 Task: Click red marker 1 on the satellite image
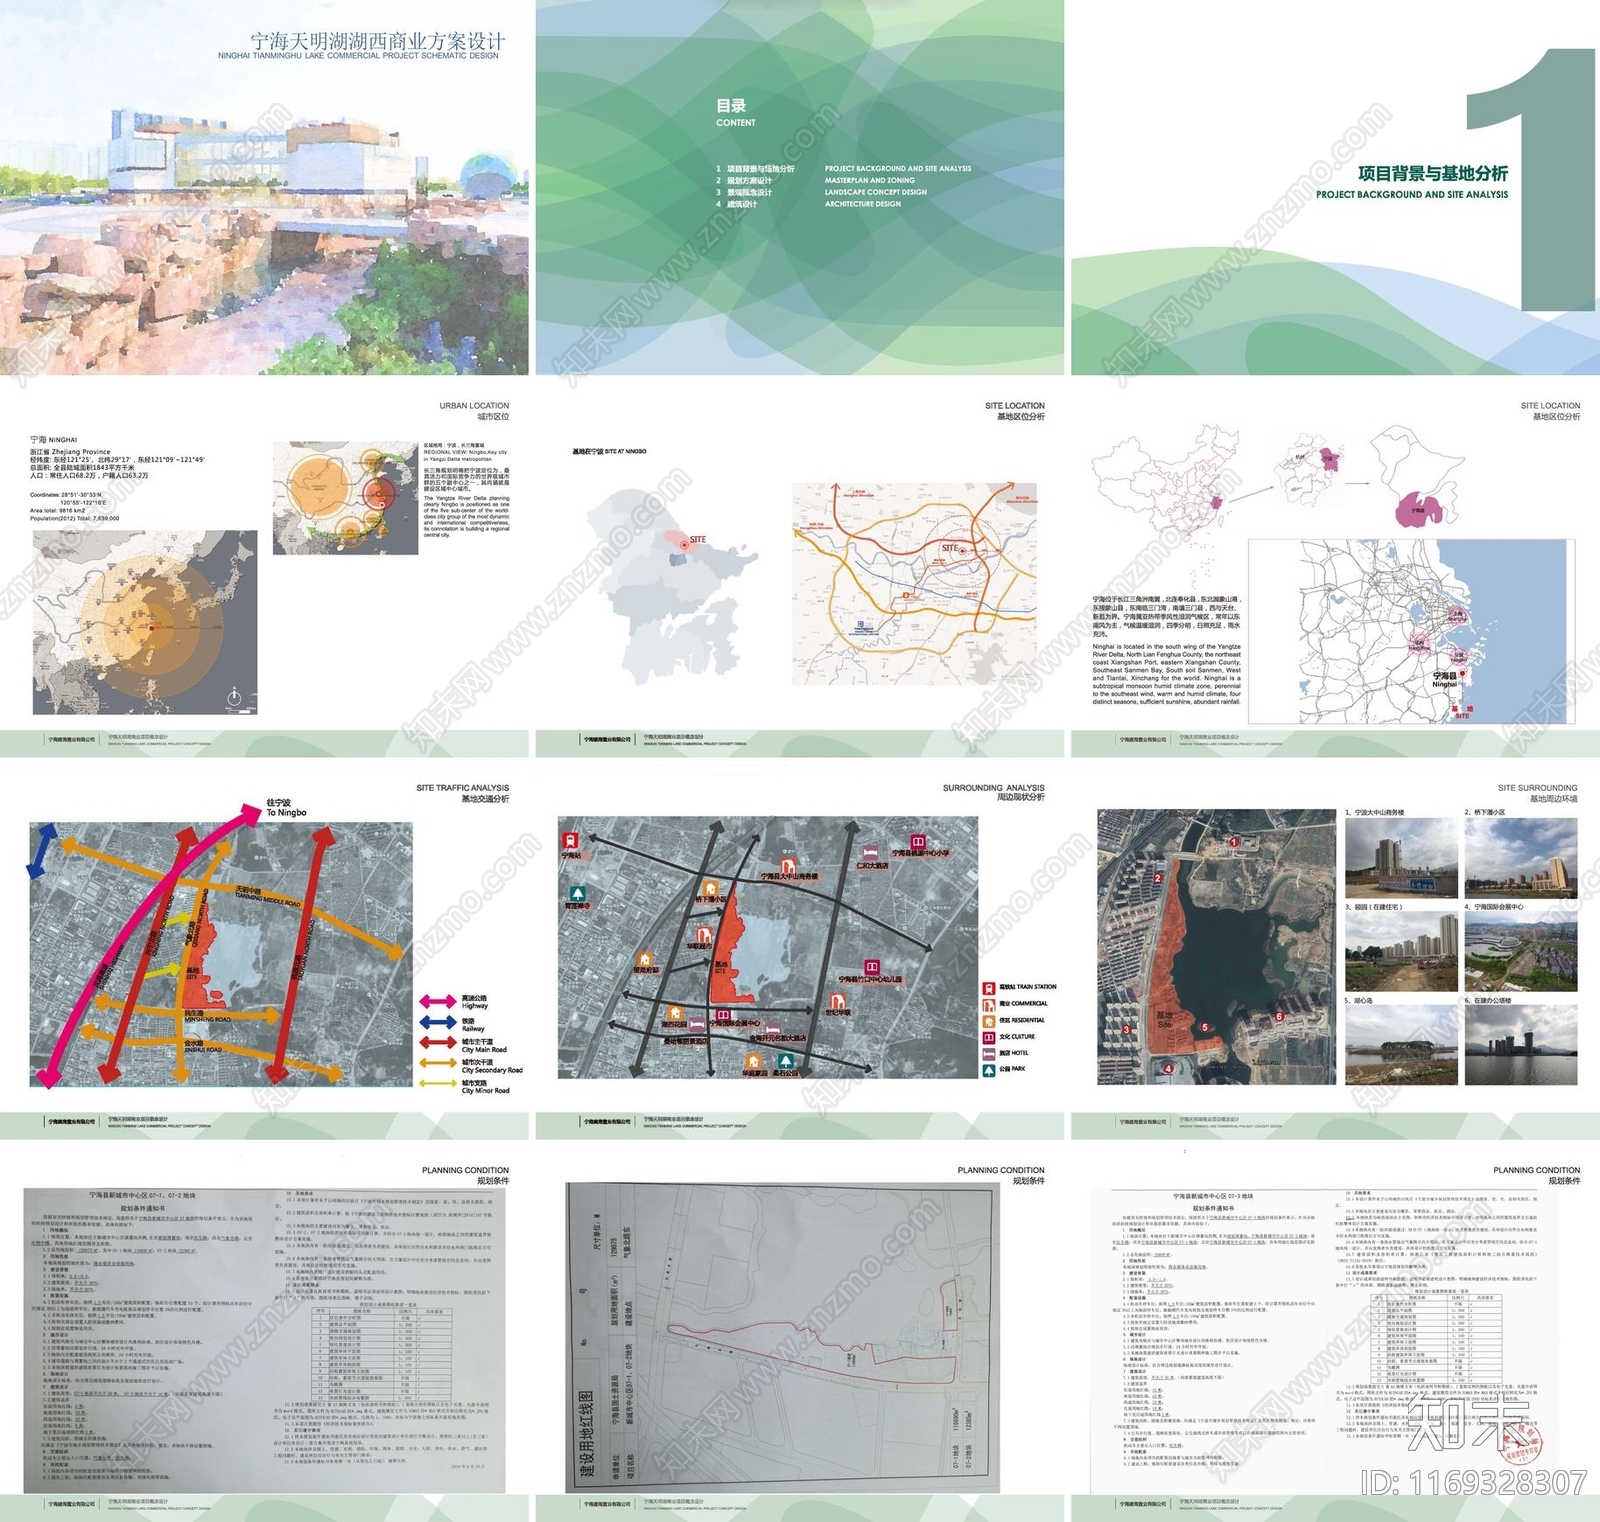tap(1234, 842)
